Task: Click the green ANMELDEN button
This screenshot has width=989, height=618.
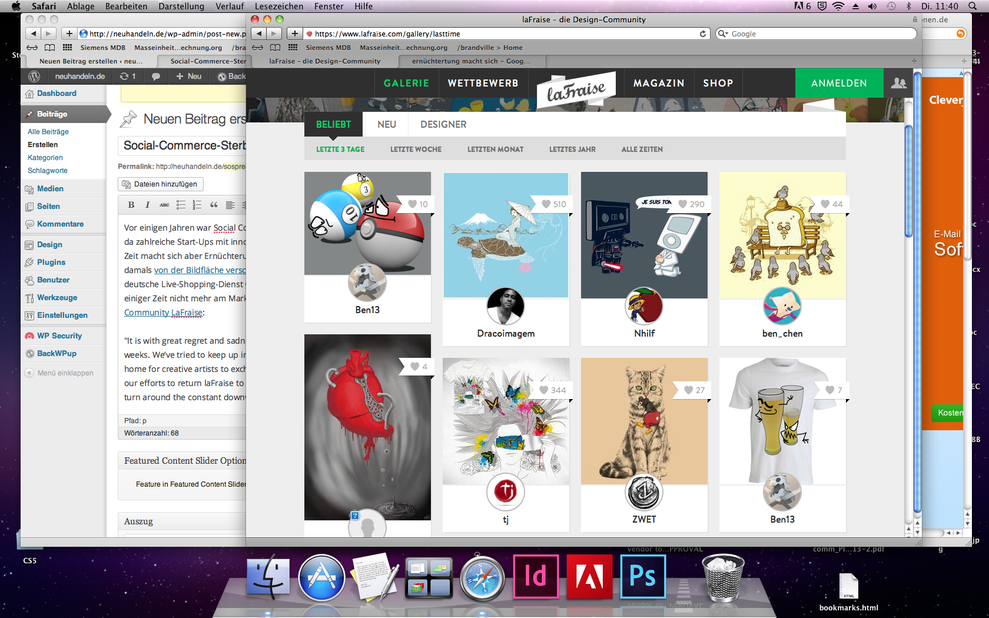Action: coord(839,83)
